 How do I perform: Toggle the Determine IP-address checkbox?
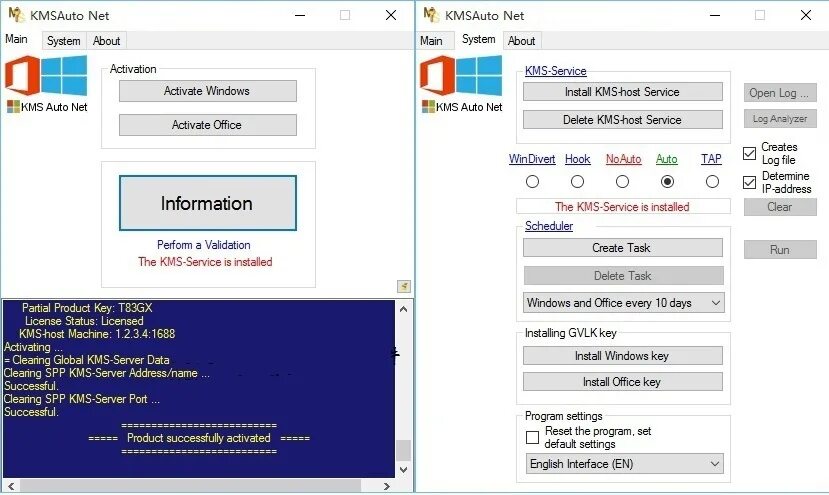point(749,182)
